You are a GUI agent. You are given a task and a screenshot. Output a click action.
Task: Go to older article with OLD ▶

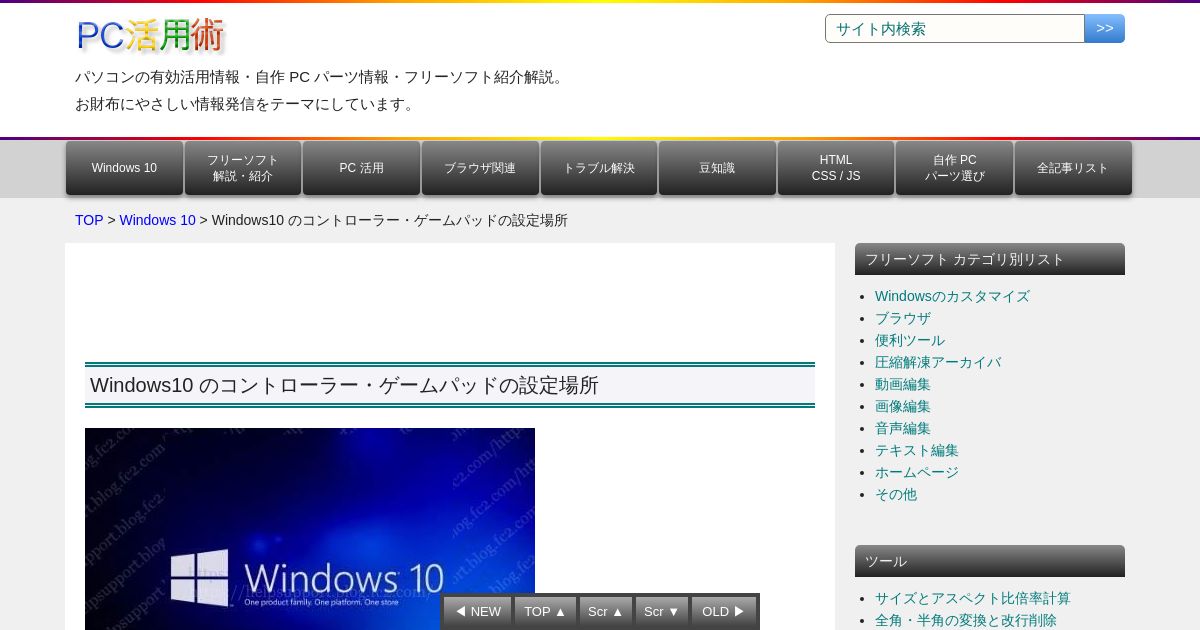724,612
